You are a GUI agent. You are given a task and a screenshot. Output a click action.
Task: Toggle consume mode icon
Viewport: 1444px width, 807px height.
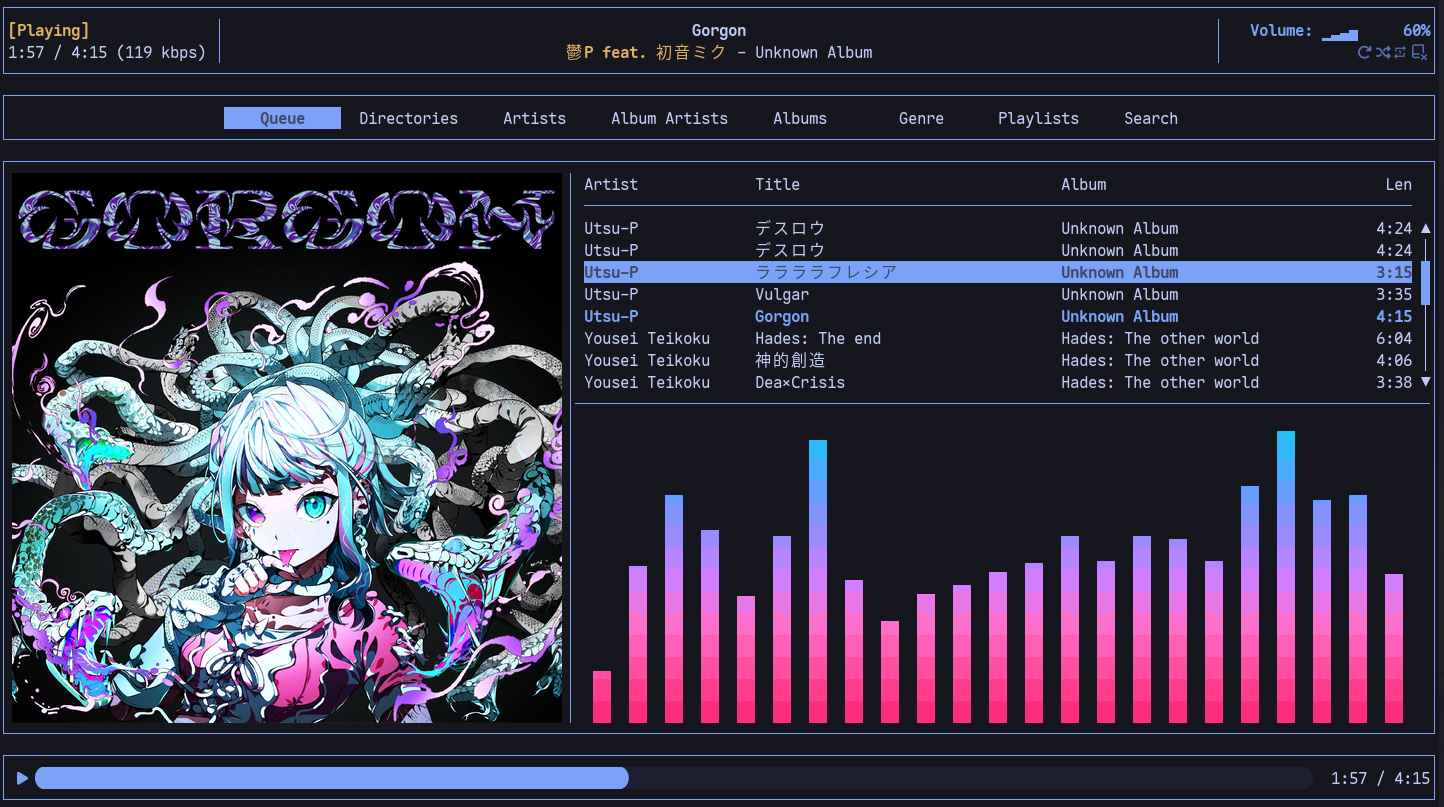point(1419,53)
